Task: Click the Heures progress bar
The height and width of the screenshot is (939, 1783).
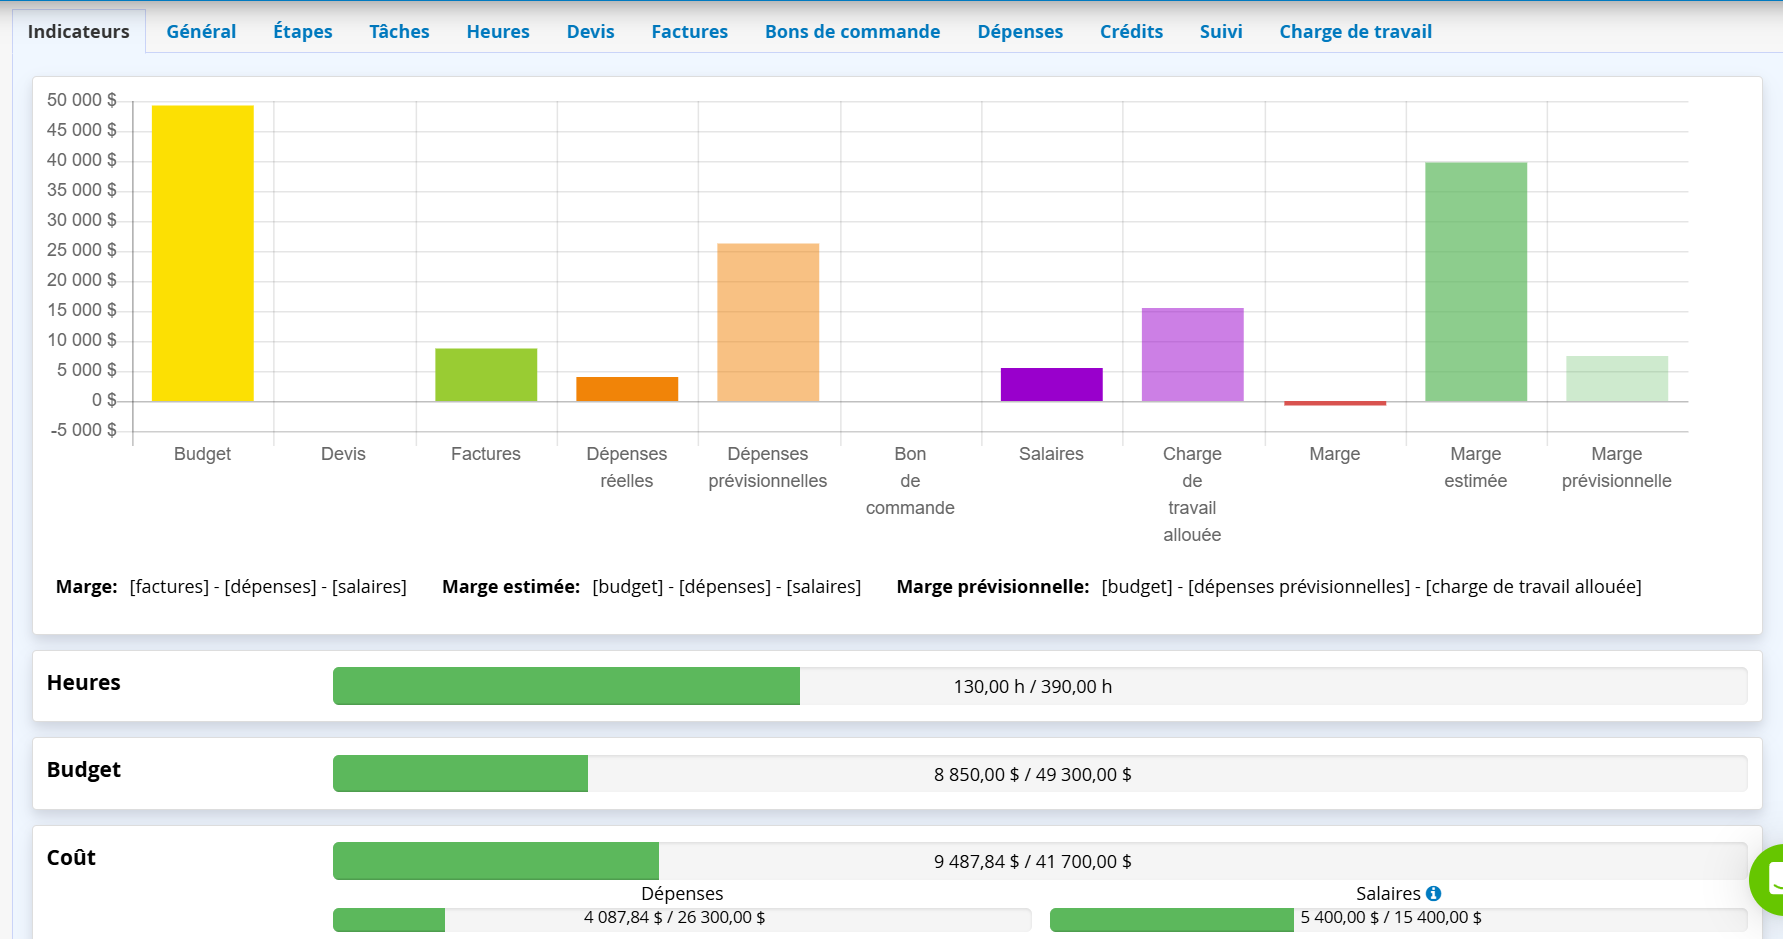Action: pyautogui.click(x=1040, y=686)
